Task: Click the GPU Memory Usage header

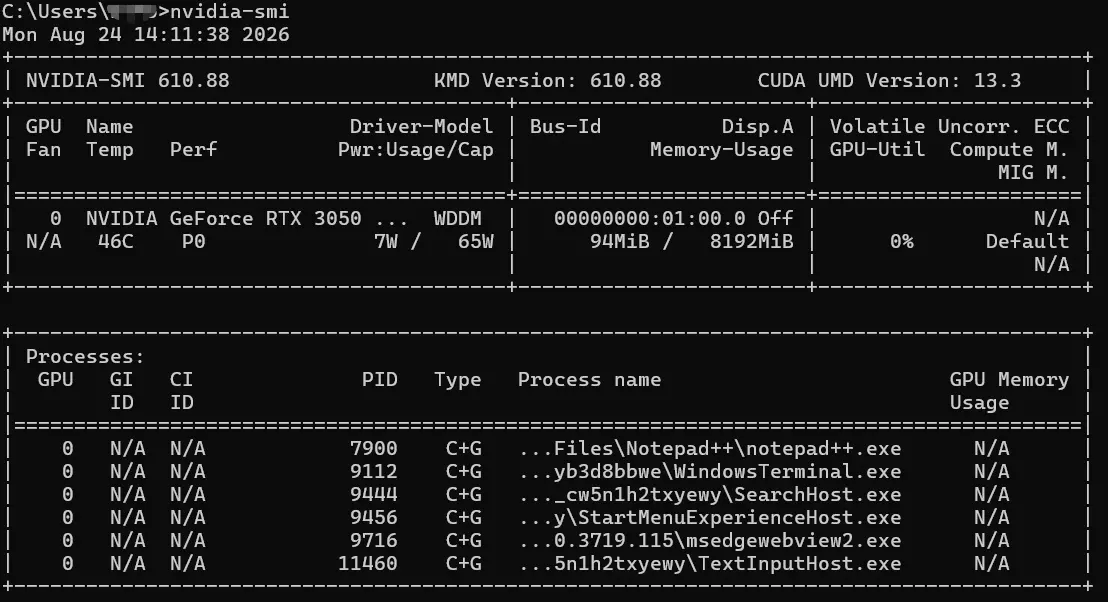Action: tap(1009, 391)
